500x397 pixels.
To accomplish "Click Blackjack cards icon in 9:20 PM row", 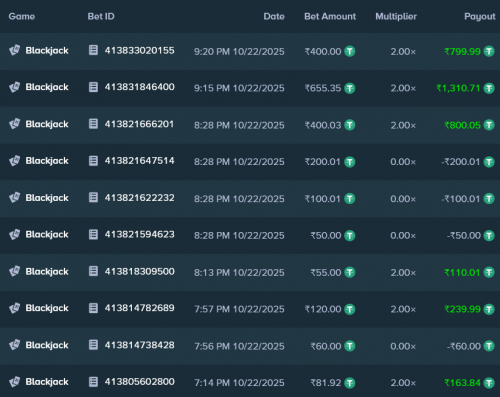I will [15, 50].
